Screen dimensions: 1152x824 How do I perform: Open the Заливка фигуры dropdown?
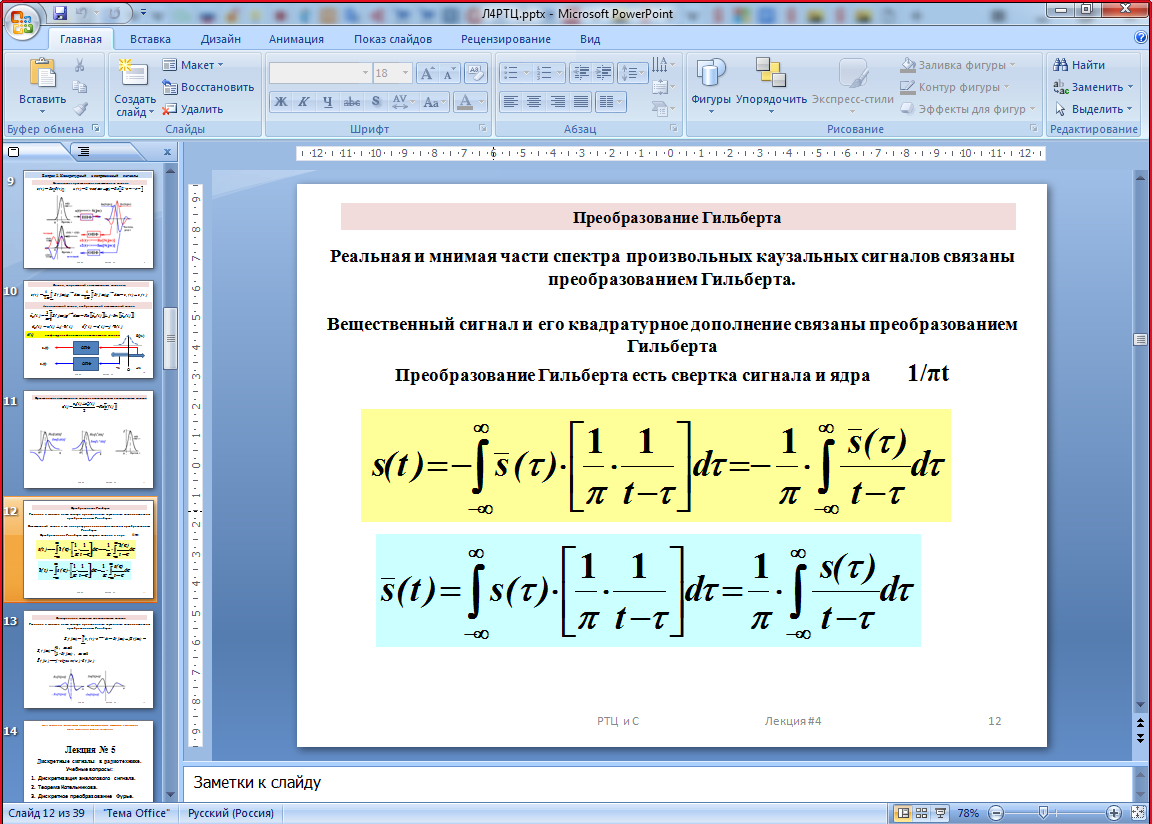tap(958, 65)
